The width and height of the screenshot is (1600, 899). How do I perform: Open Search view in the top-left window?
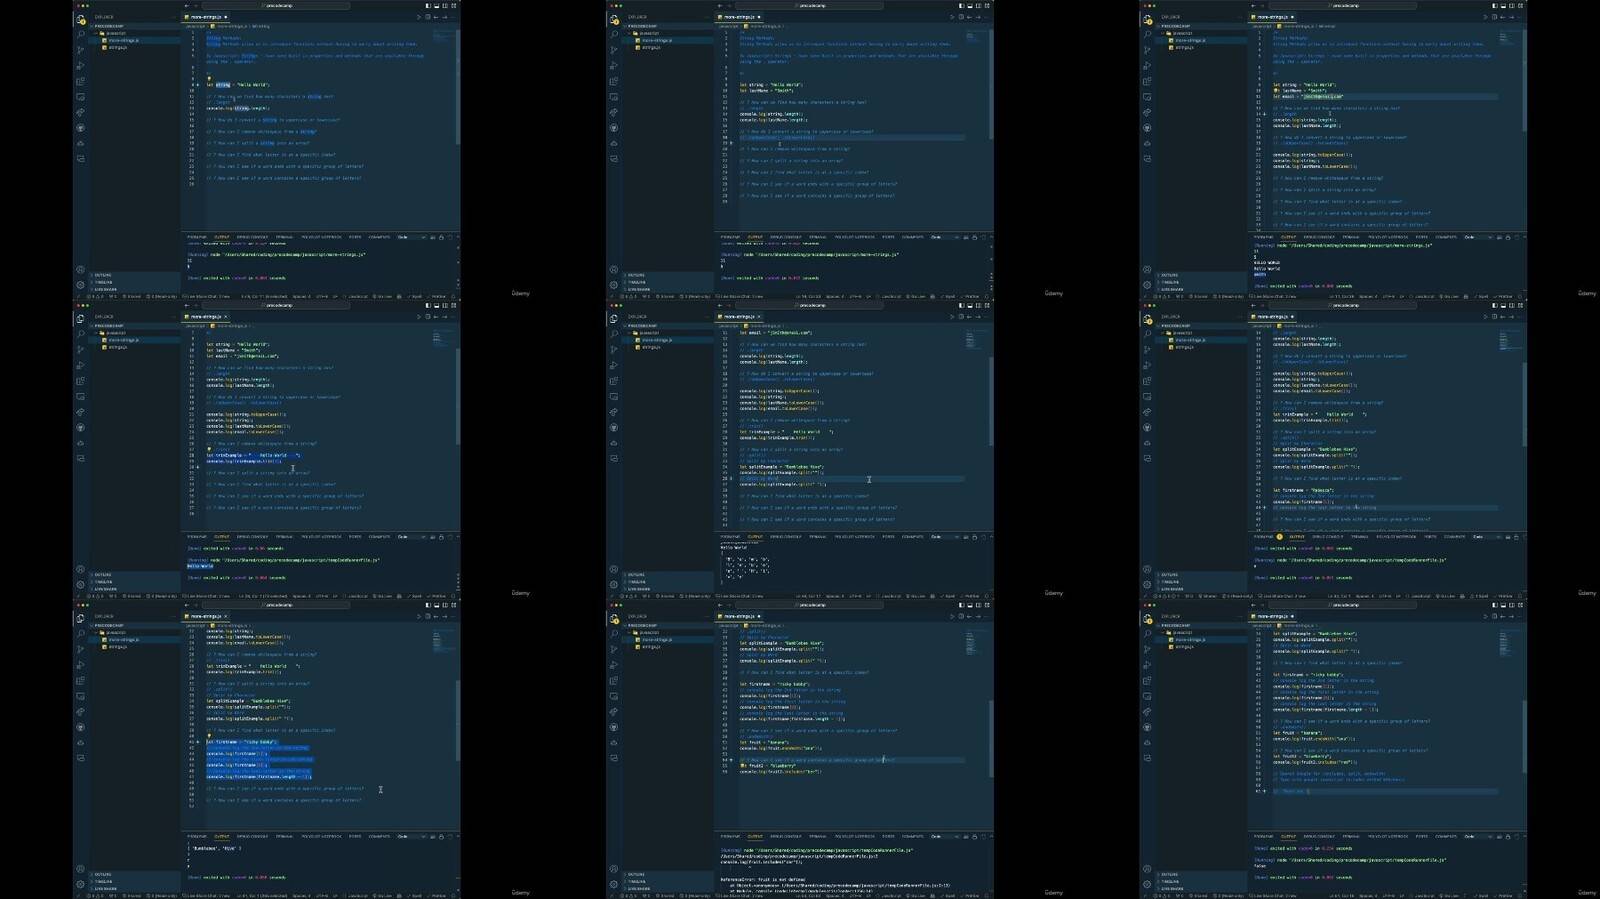(81, 35)
